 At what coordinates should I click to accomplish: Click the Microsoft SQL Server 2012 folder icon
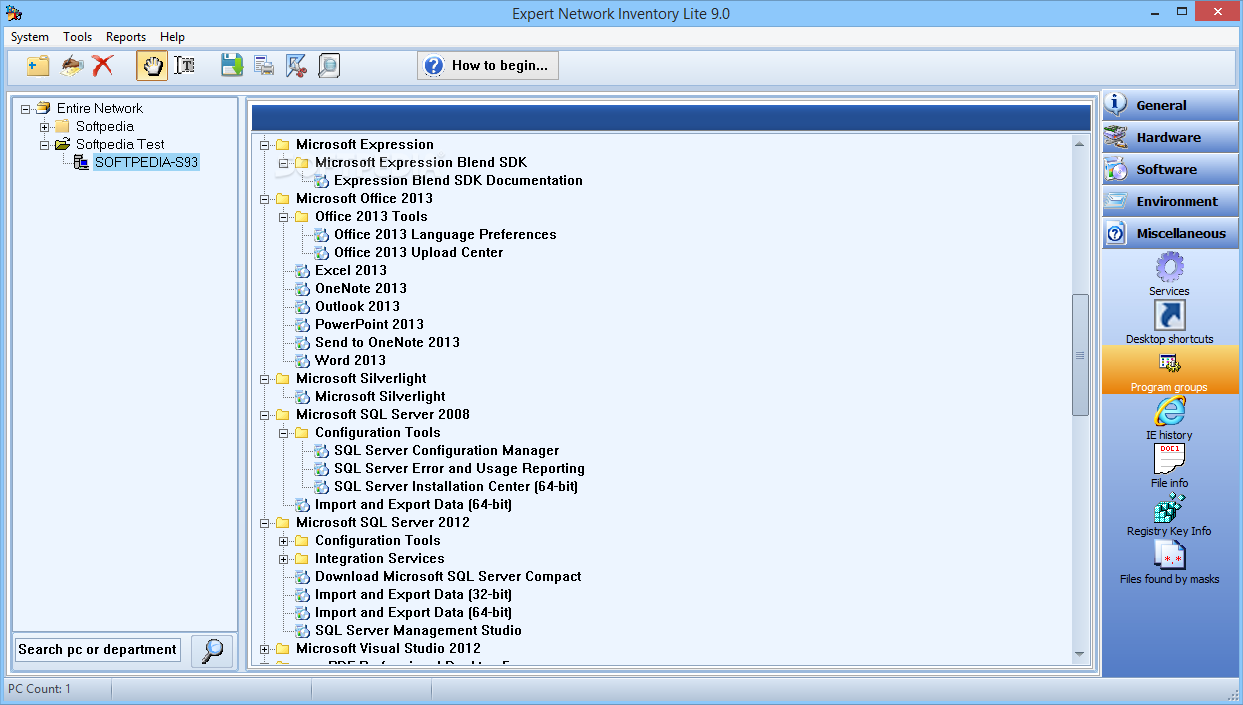[x=283, y=523]
